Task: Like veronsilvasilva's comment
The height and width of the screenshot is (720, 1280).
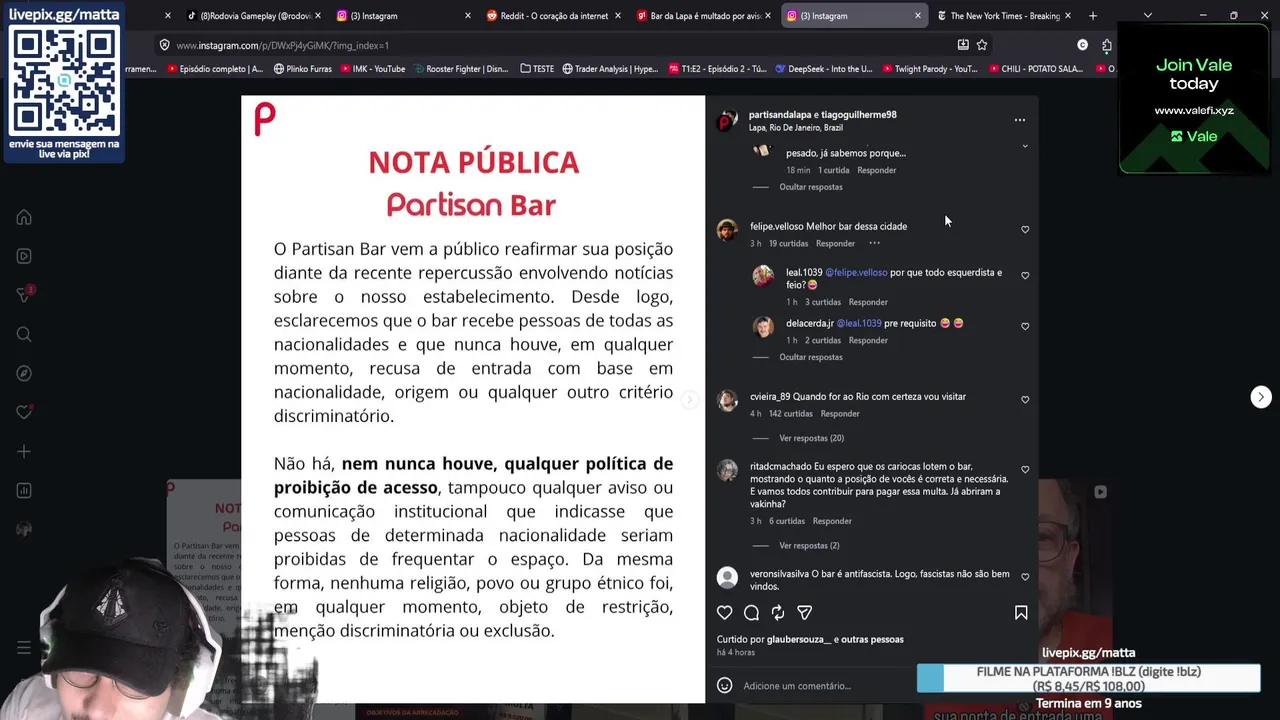Action: pos(1025,577)
